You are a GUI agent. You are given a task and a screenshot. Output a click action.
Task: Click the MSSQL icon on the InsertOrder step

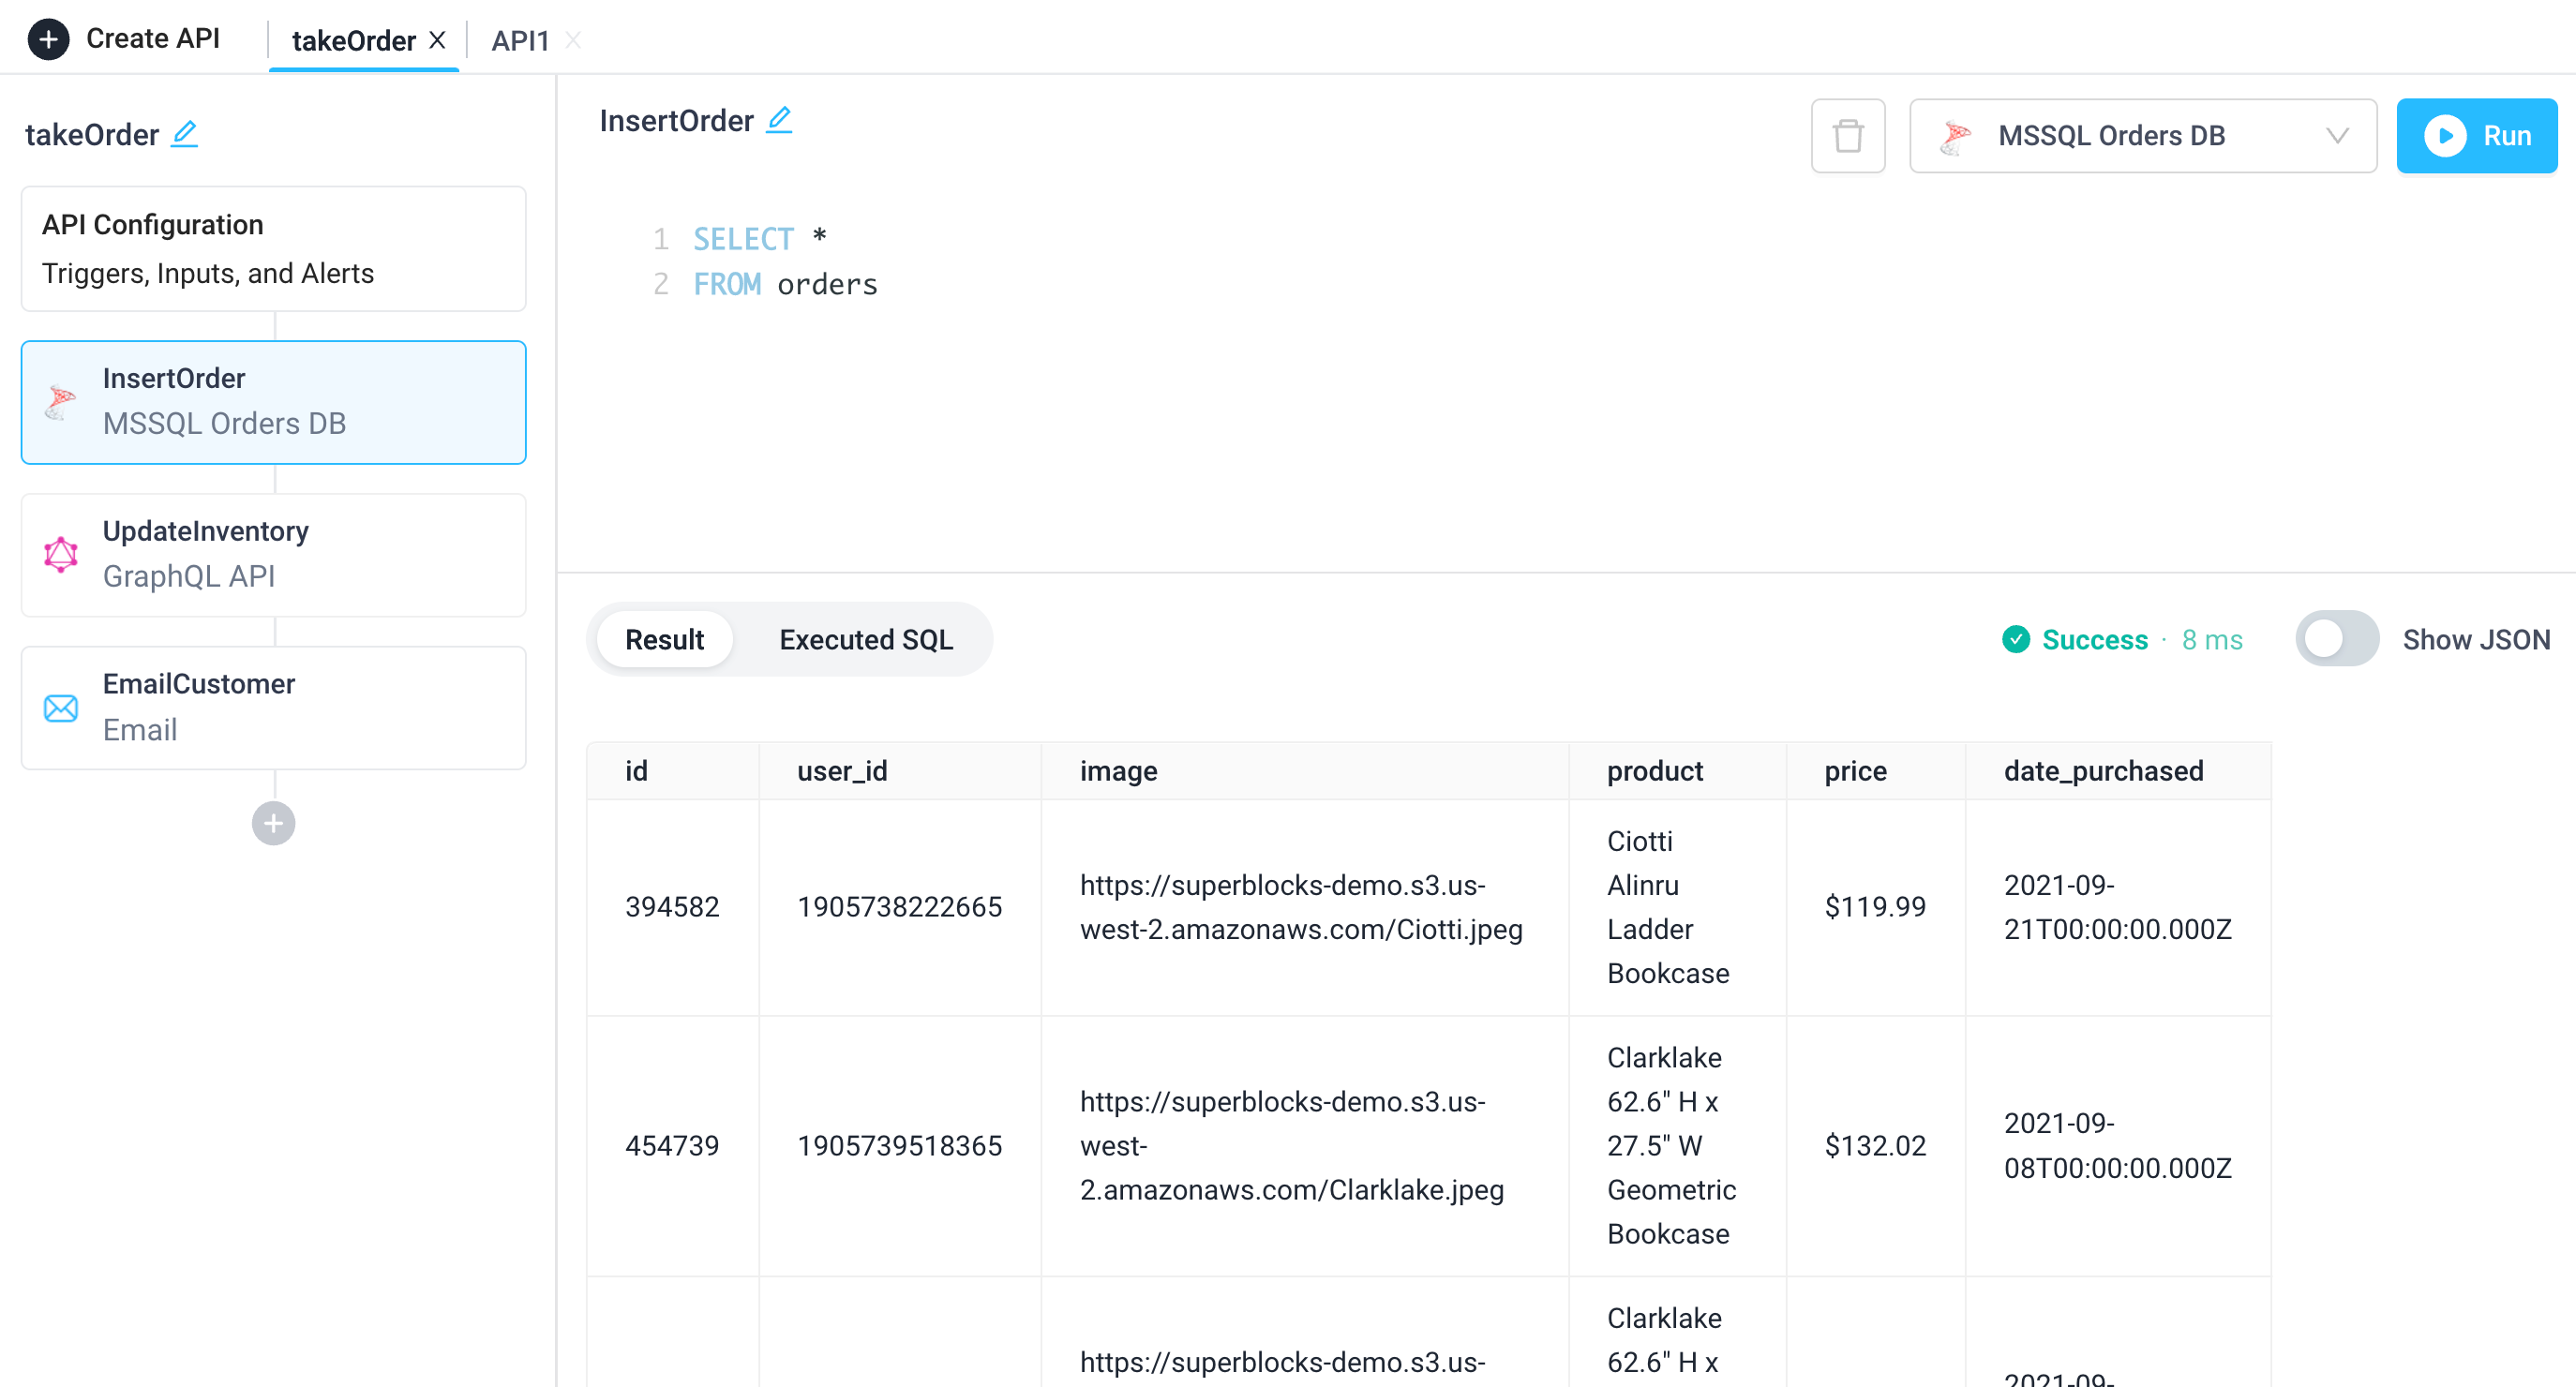click(x=60, y=401)
